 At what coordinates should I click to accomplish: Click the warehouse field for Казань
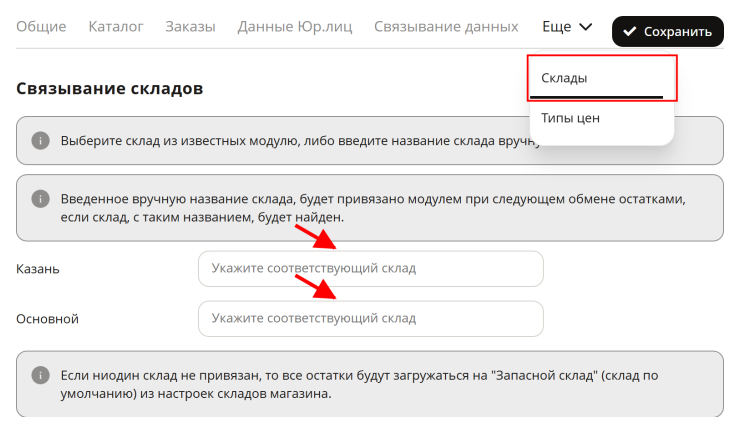coord(370,269)
